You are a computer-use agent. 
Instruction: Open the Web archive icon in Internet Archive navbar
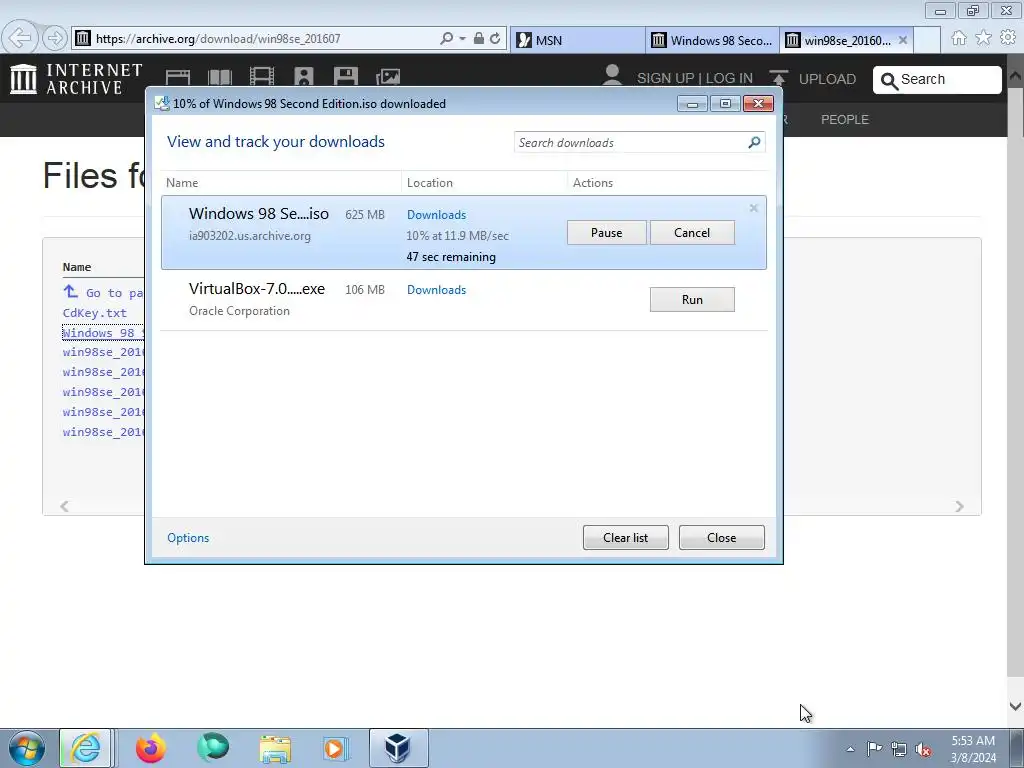(178, 77)
